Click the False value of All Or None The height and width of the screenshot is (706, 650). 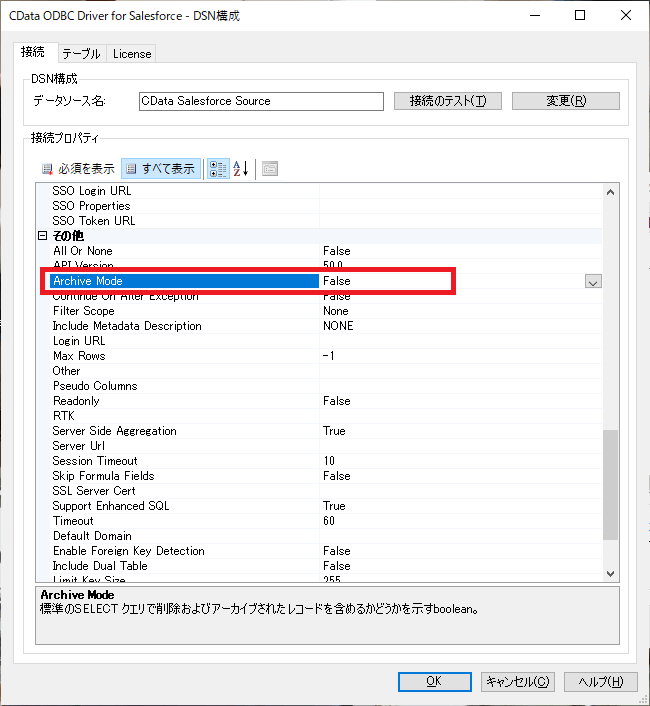337,251
